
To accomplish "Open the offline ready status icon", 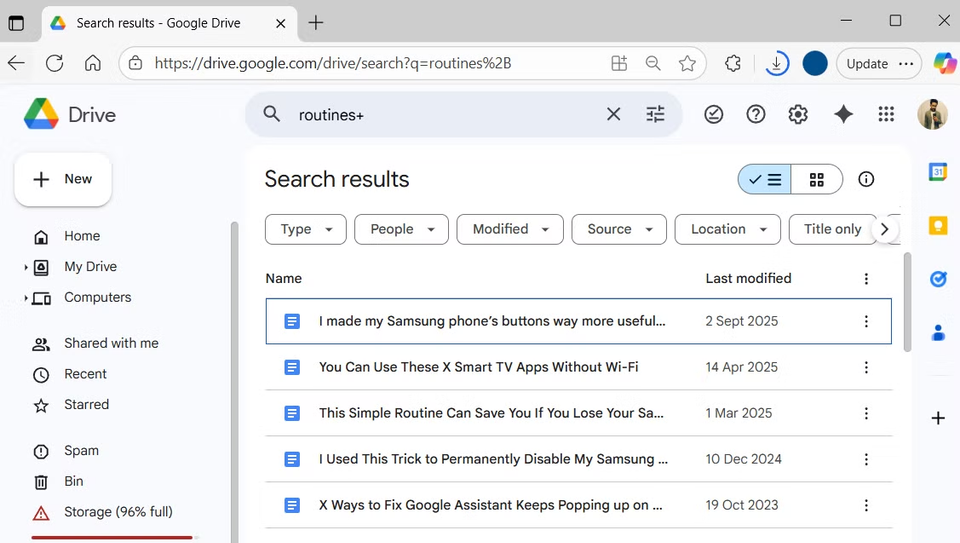I will click(x=713, y=115).
